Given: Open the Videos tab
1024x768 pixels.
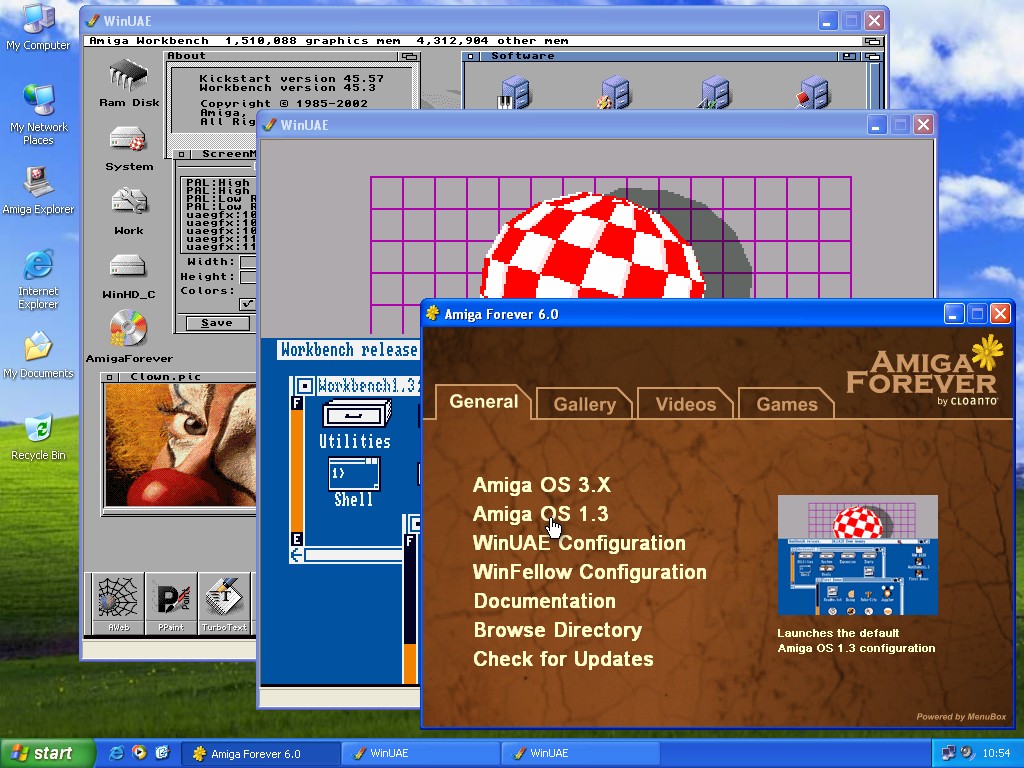Looking at the screenshot, I should pos(686,404).
